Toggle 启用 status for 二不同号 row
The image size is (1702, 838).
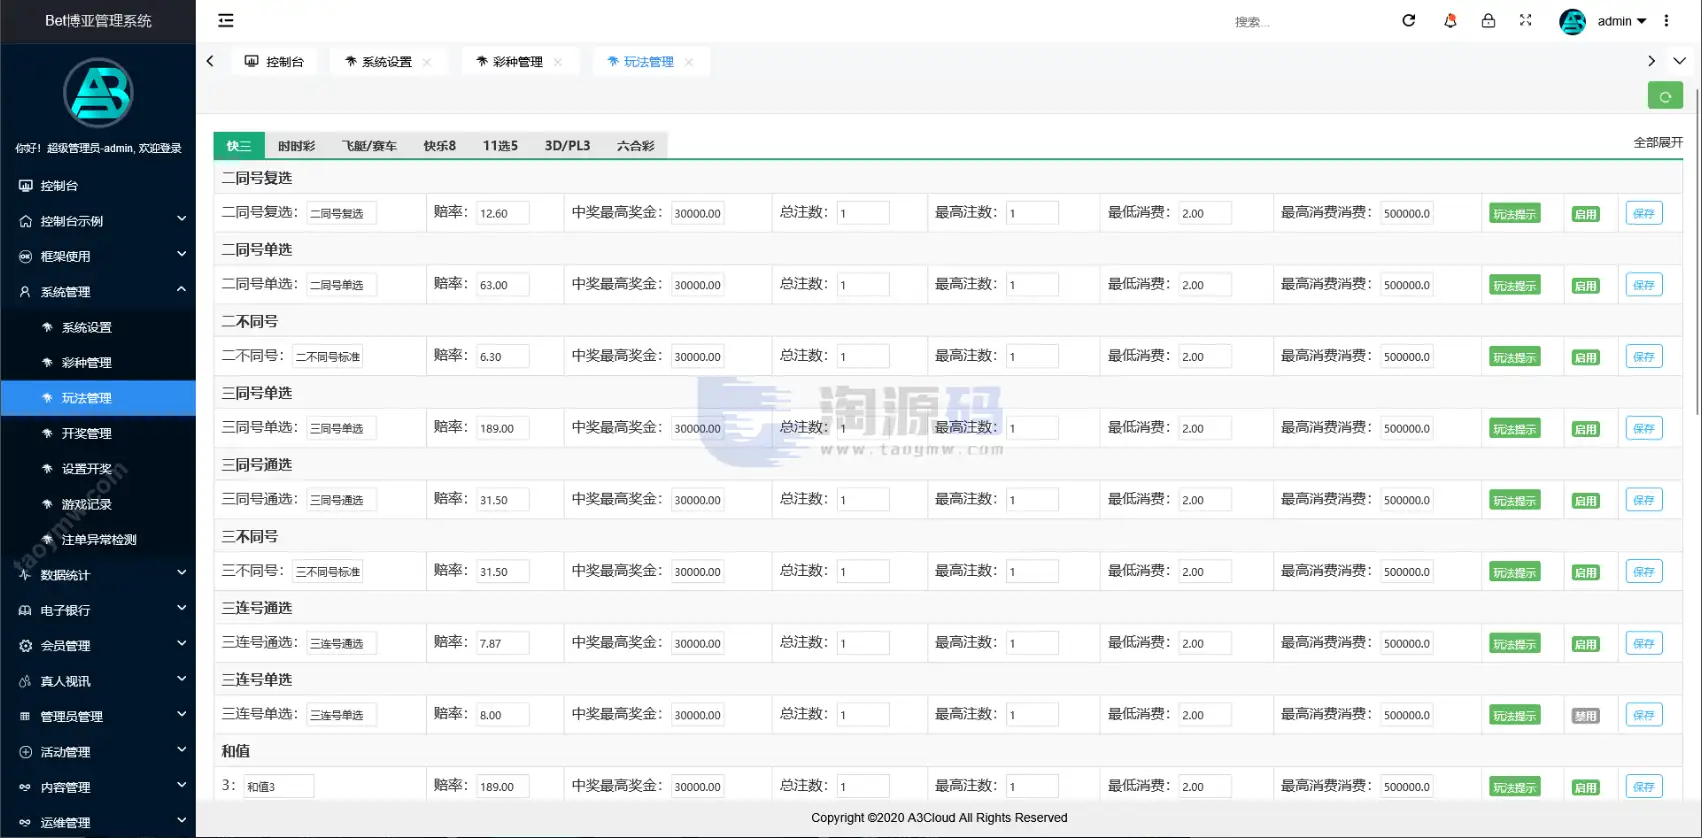coord(1585,357)
